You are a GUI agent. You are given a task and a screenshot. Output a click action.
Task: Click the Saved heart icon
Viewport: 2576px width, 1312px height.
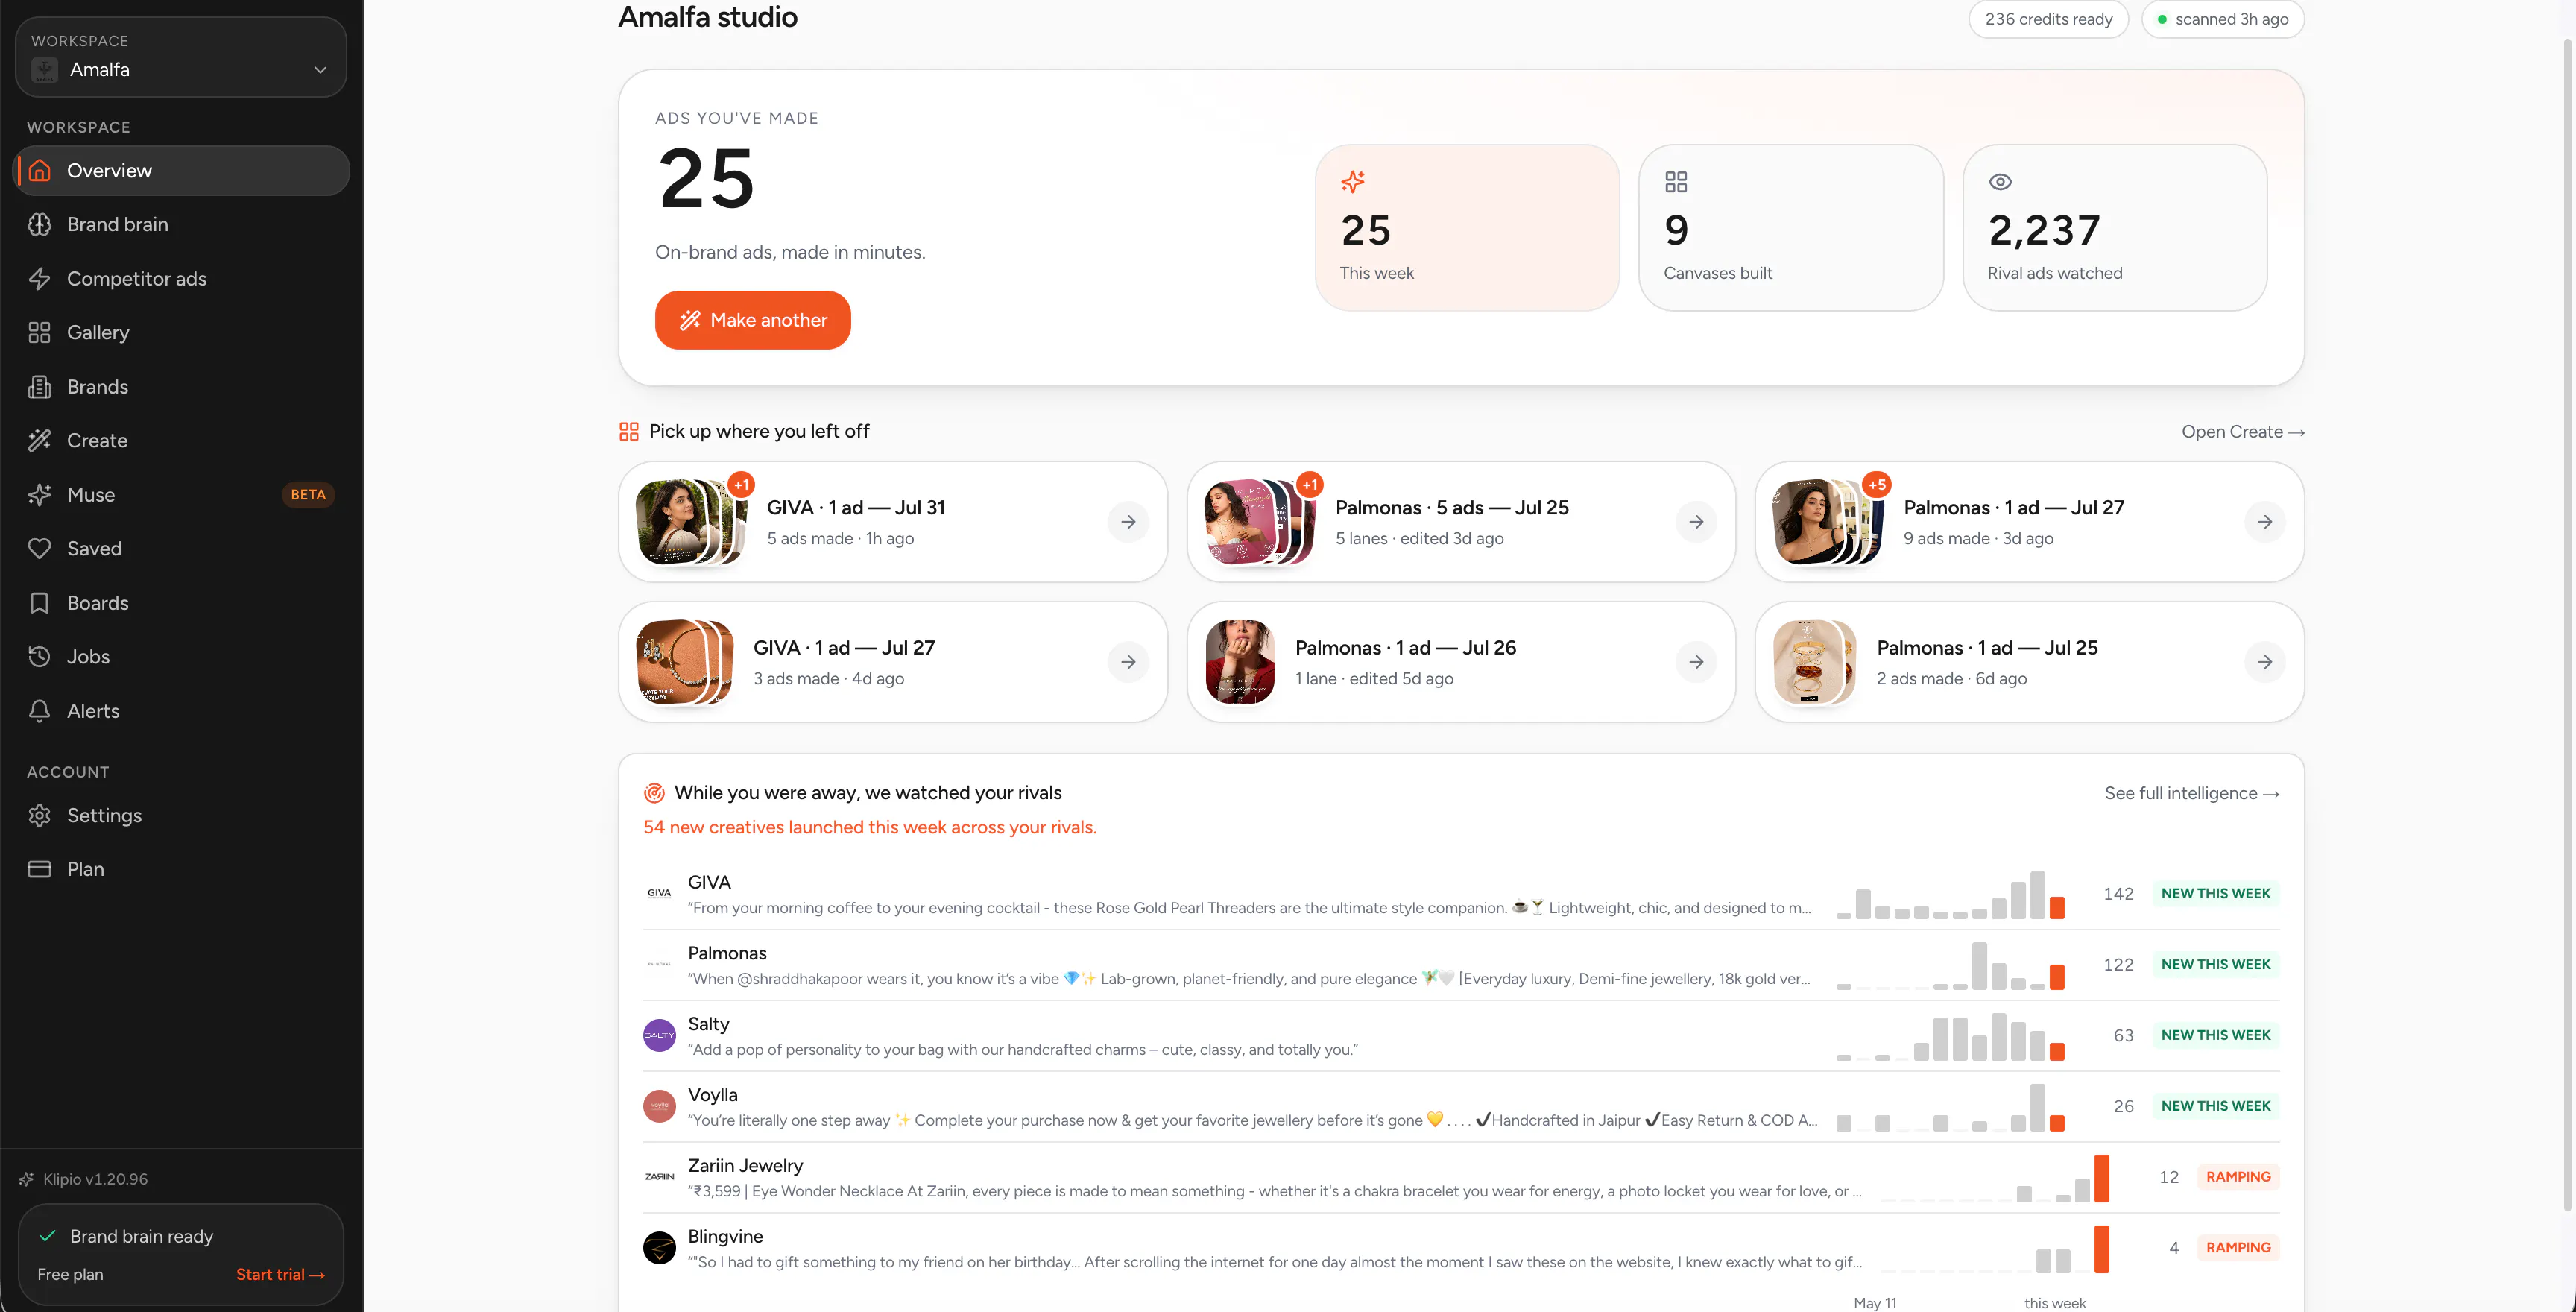point(40,548)
